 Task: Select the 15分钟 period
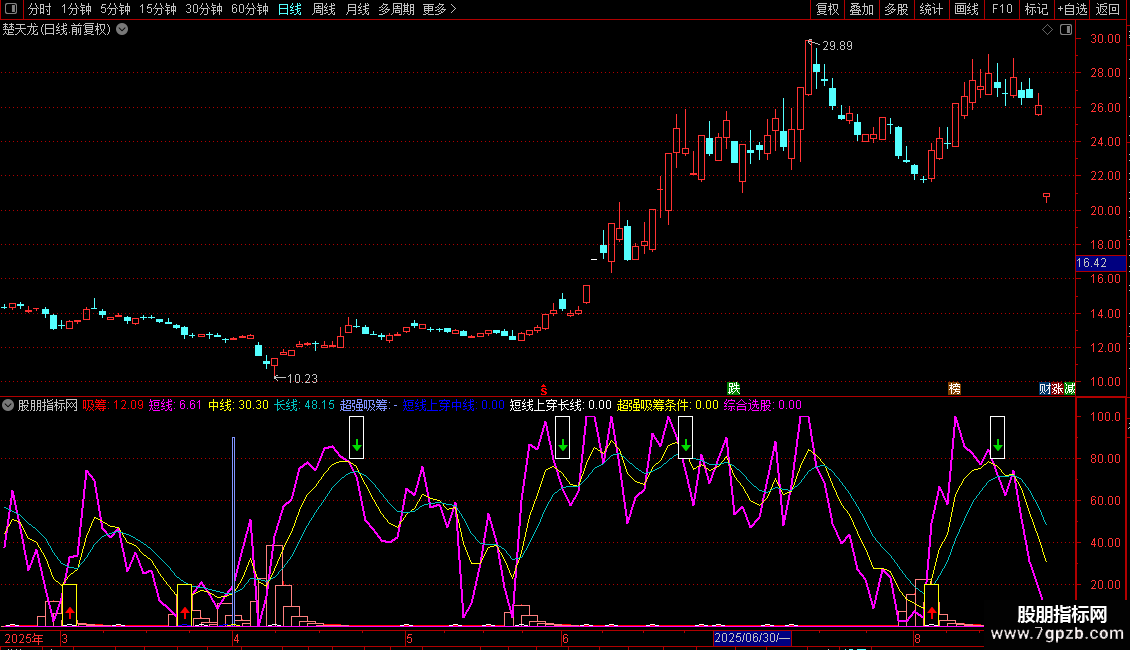pos(158,9)
